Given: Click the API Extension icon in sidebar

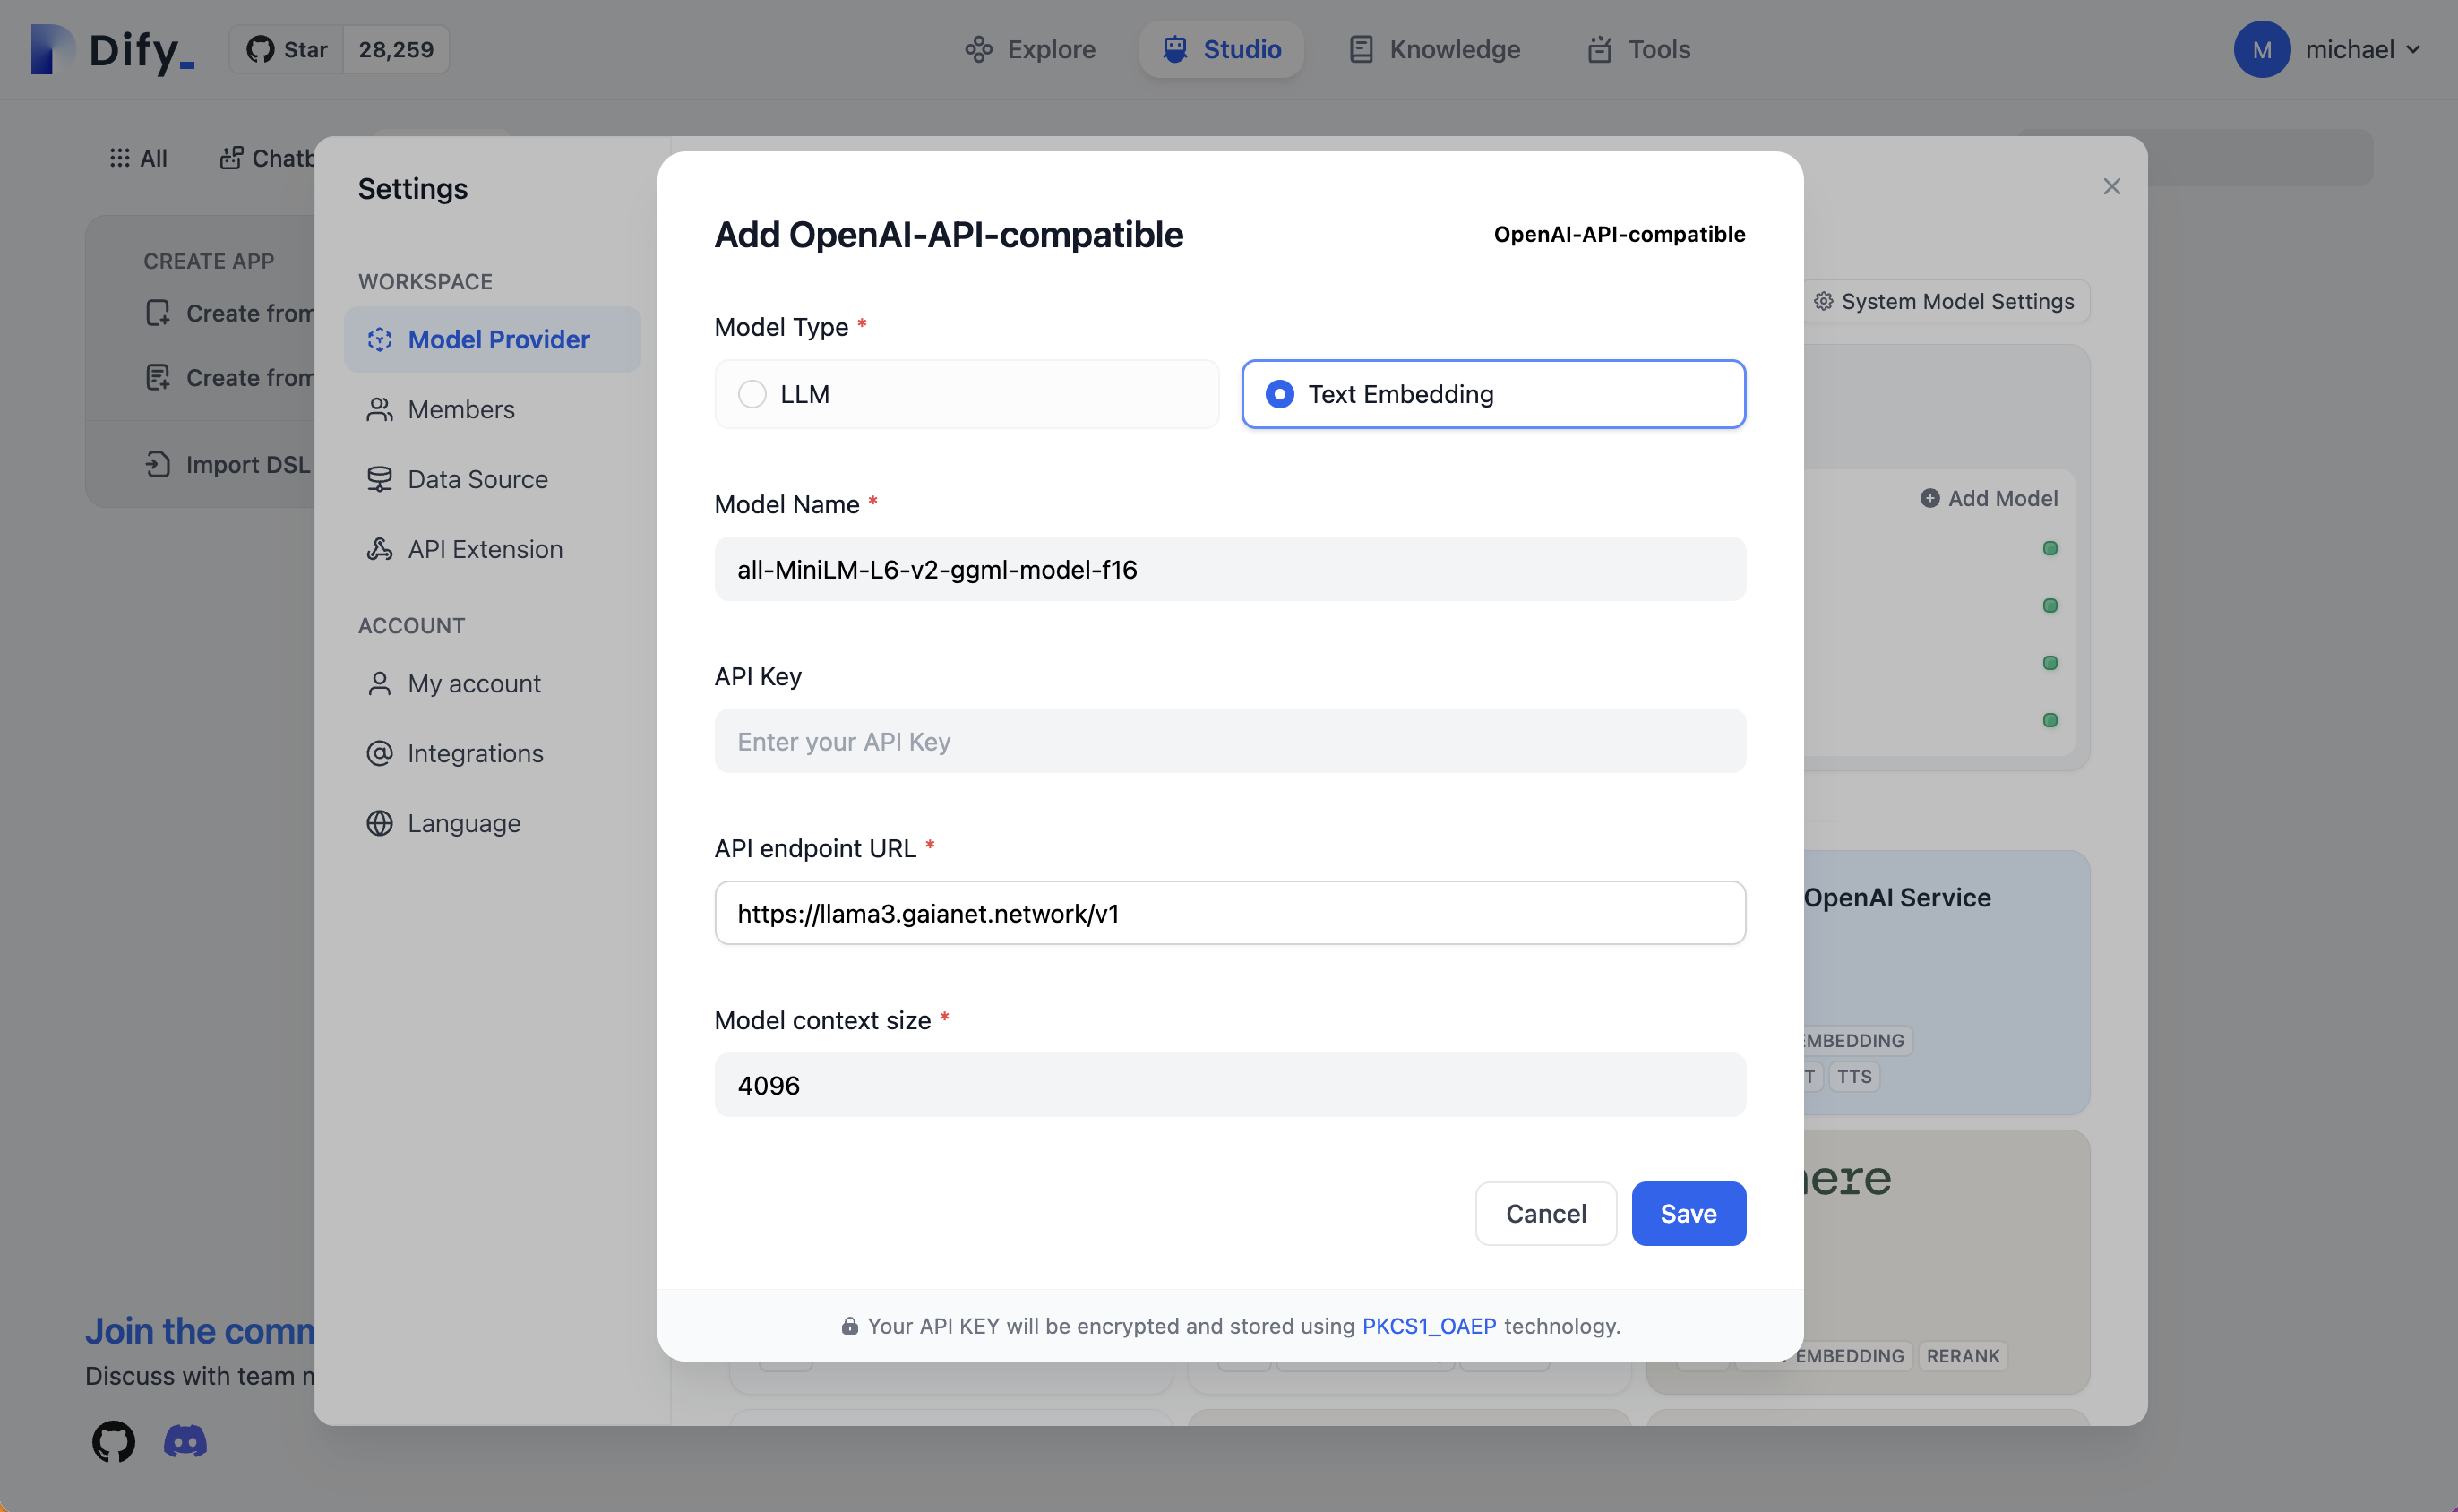Looking at the screenshot, I should (379, 548).
